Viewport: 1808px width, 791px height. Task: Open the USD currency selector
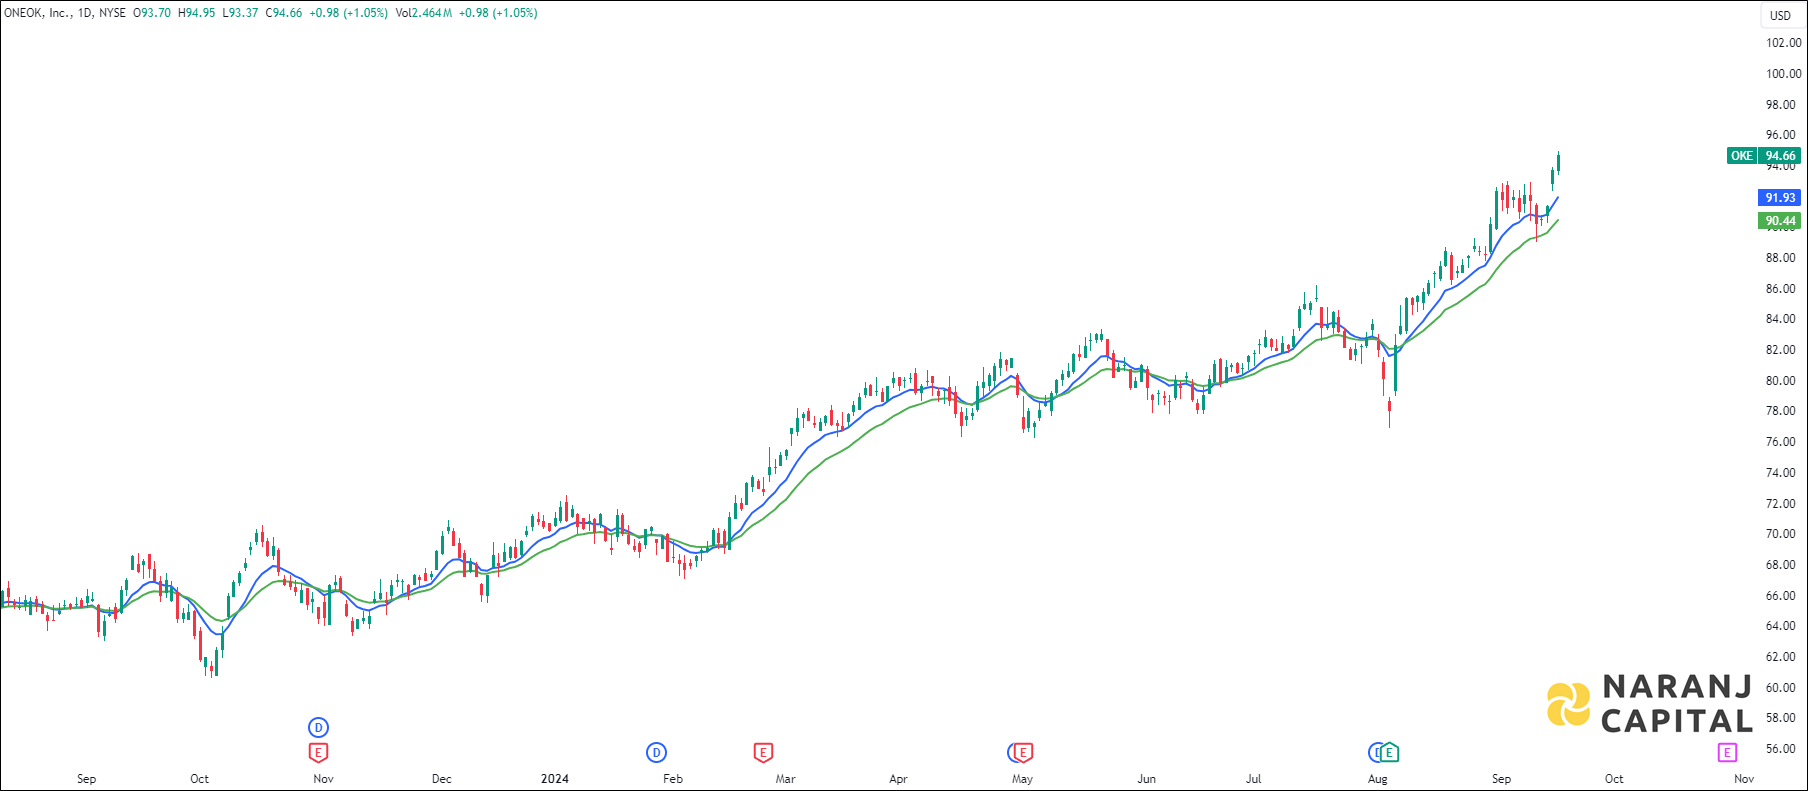point(1780,15)
